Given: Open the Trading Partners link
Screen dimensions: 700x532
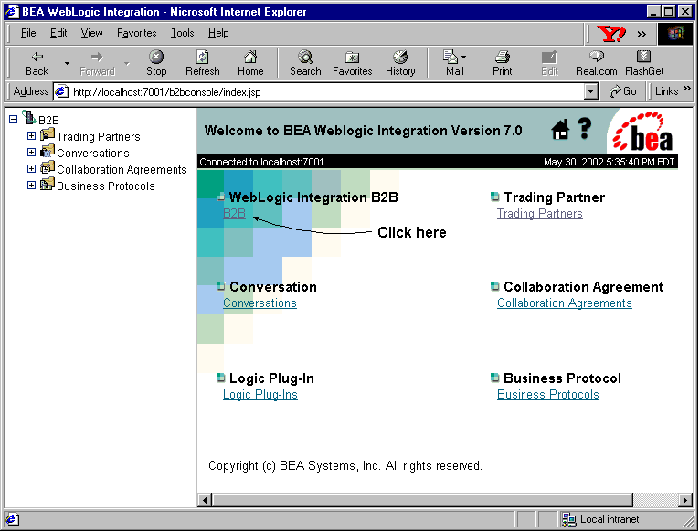Looking at the screenshot, I should (540, 213).
